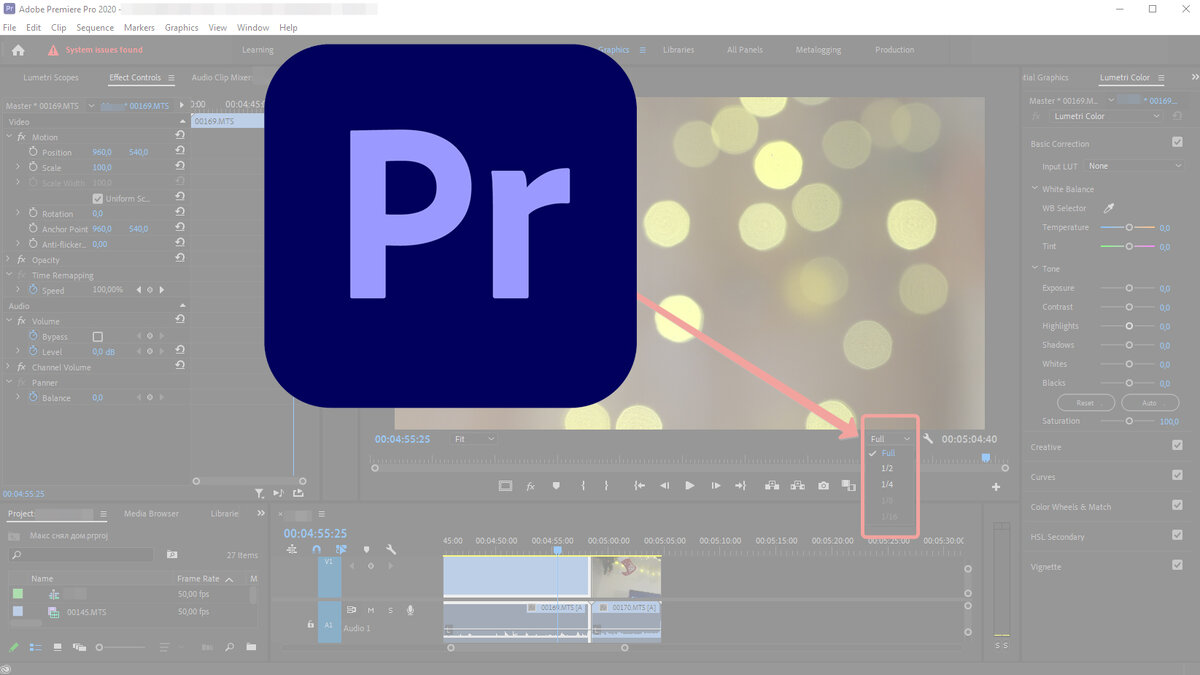Reset the Position parameter in Effect Controls
1200x675 pixels.
pos(180,152)
